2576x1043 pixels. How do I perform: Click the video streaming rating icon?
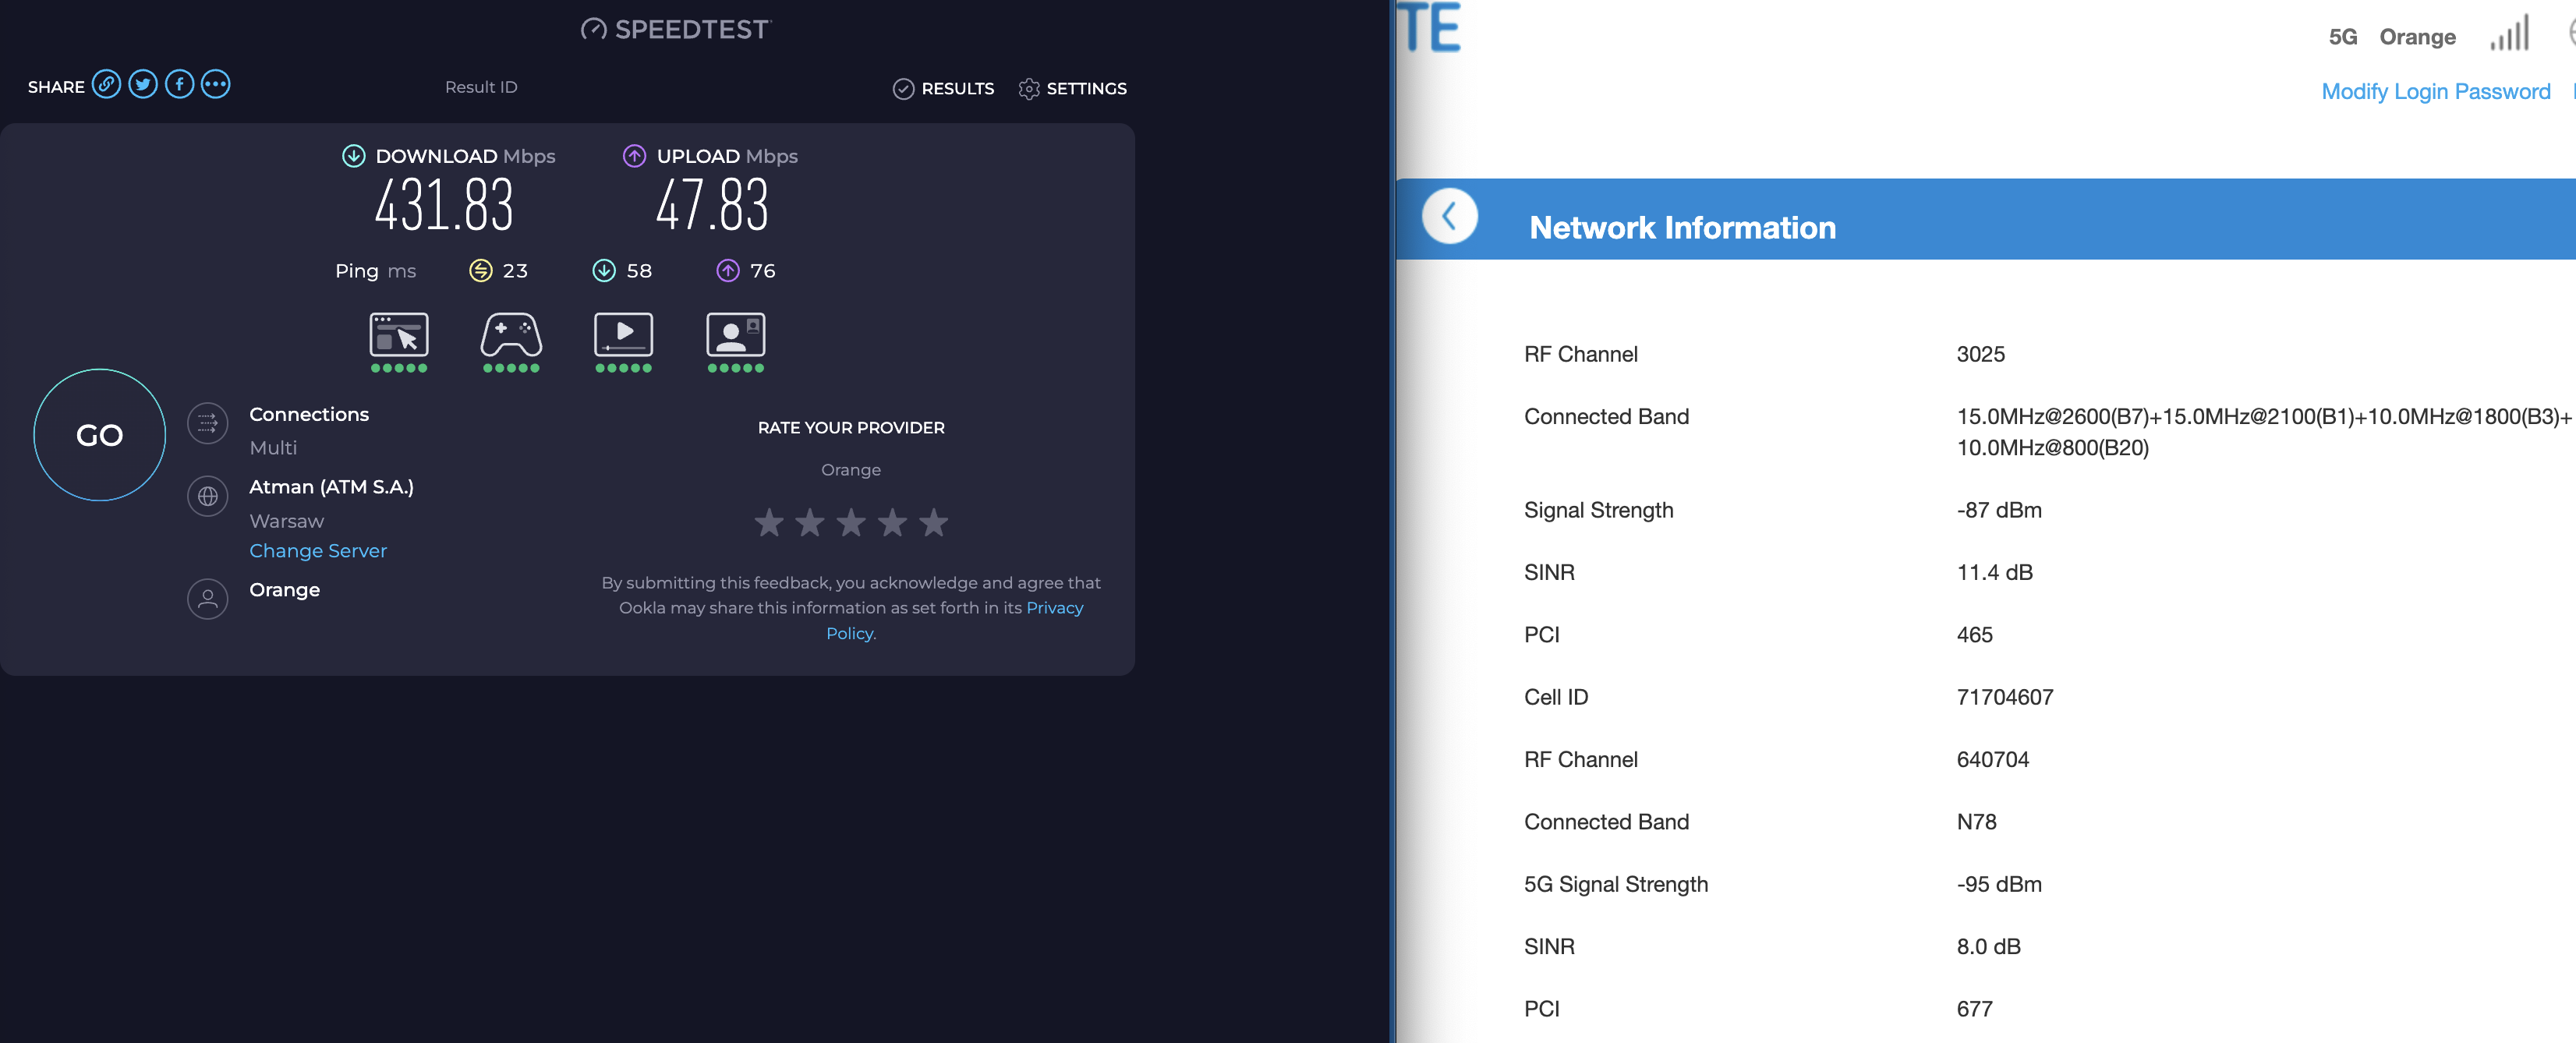[x=623, y=336]
